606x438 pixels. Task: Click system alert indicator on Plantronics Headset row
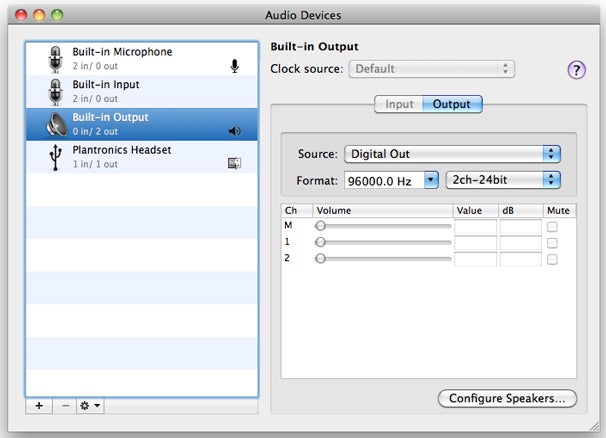click(x=234, y=164)
